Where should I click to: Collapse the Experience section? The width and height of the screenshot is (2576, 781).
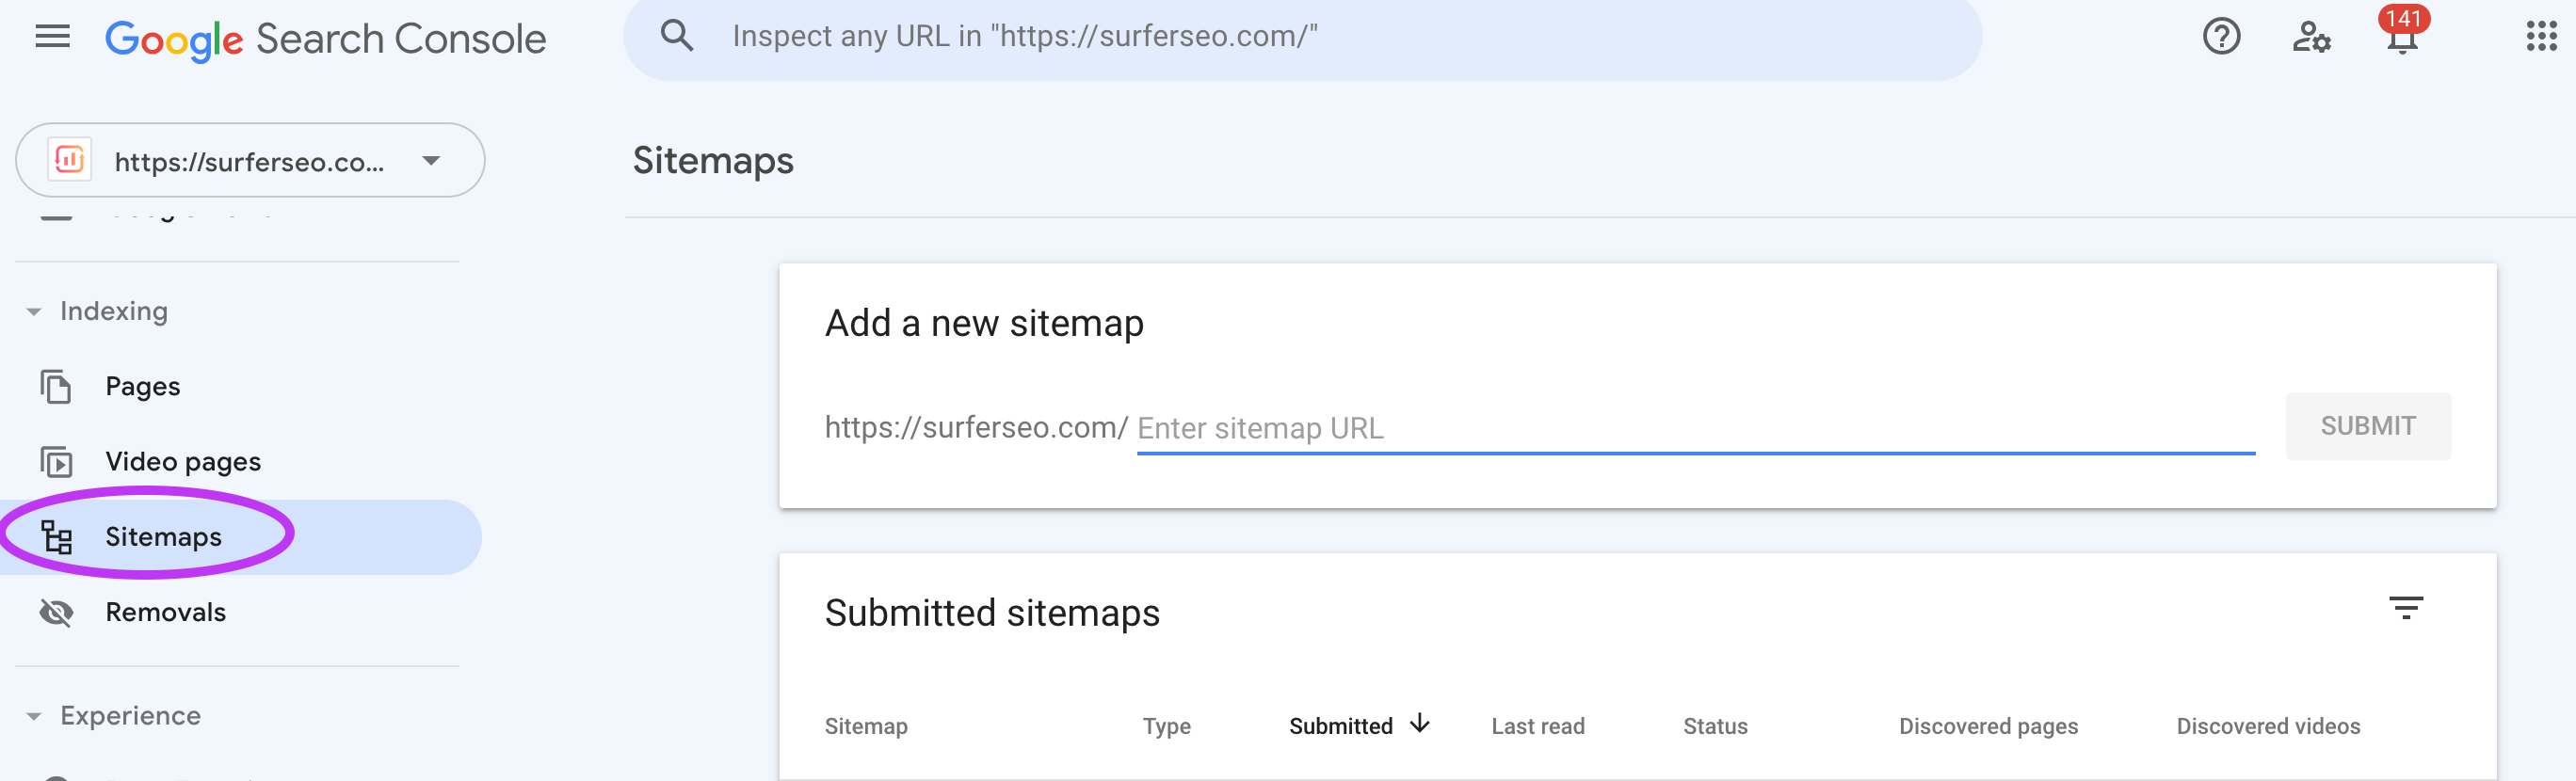(34, 716)
